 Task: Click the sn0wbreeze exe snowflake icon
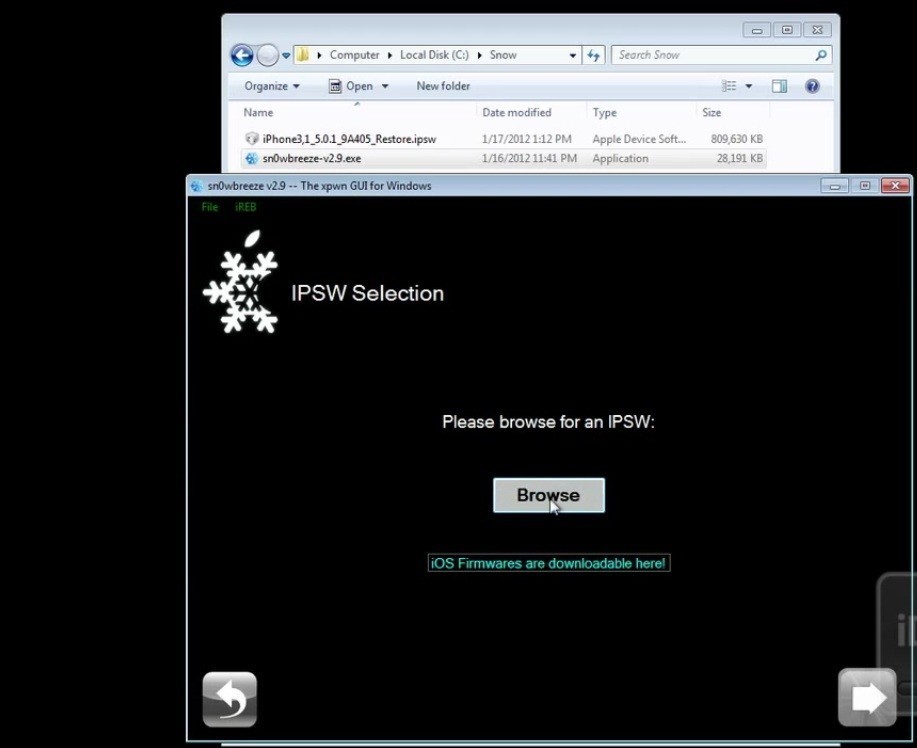(x=252, y=158)
